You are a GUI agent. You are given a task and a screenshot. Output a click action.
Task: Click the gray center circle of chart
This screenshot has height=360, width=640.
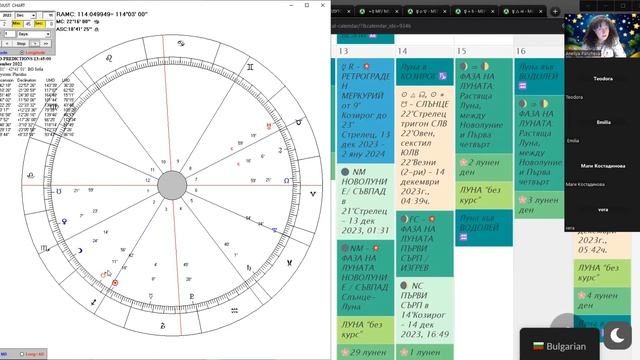(172, 185)
